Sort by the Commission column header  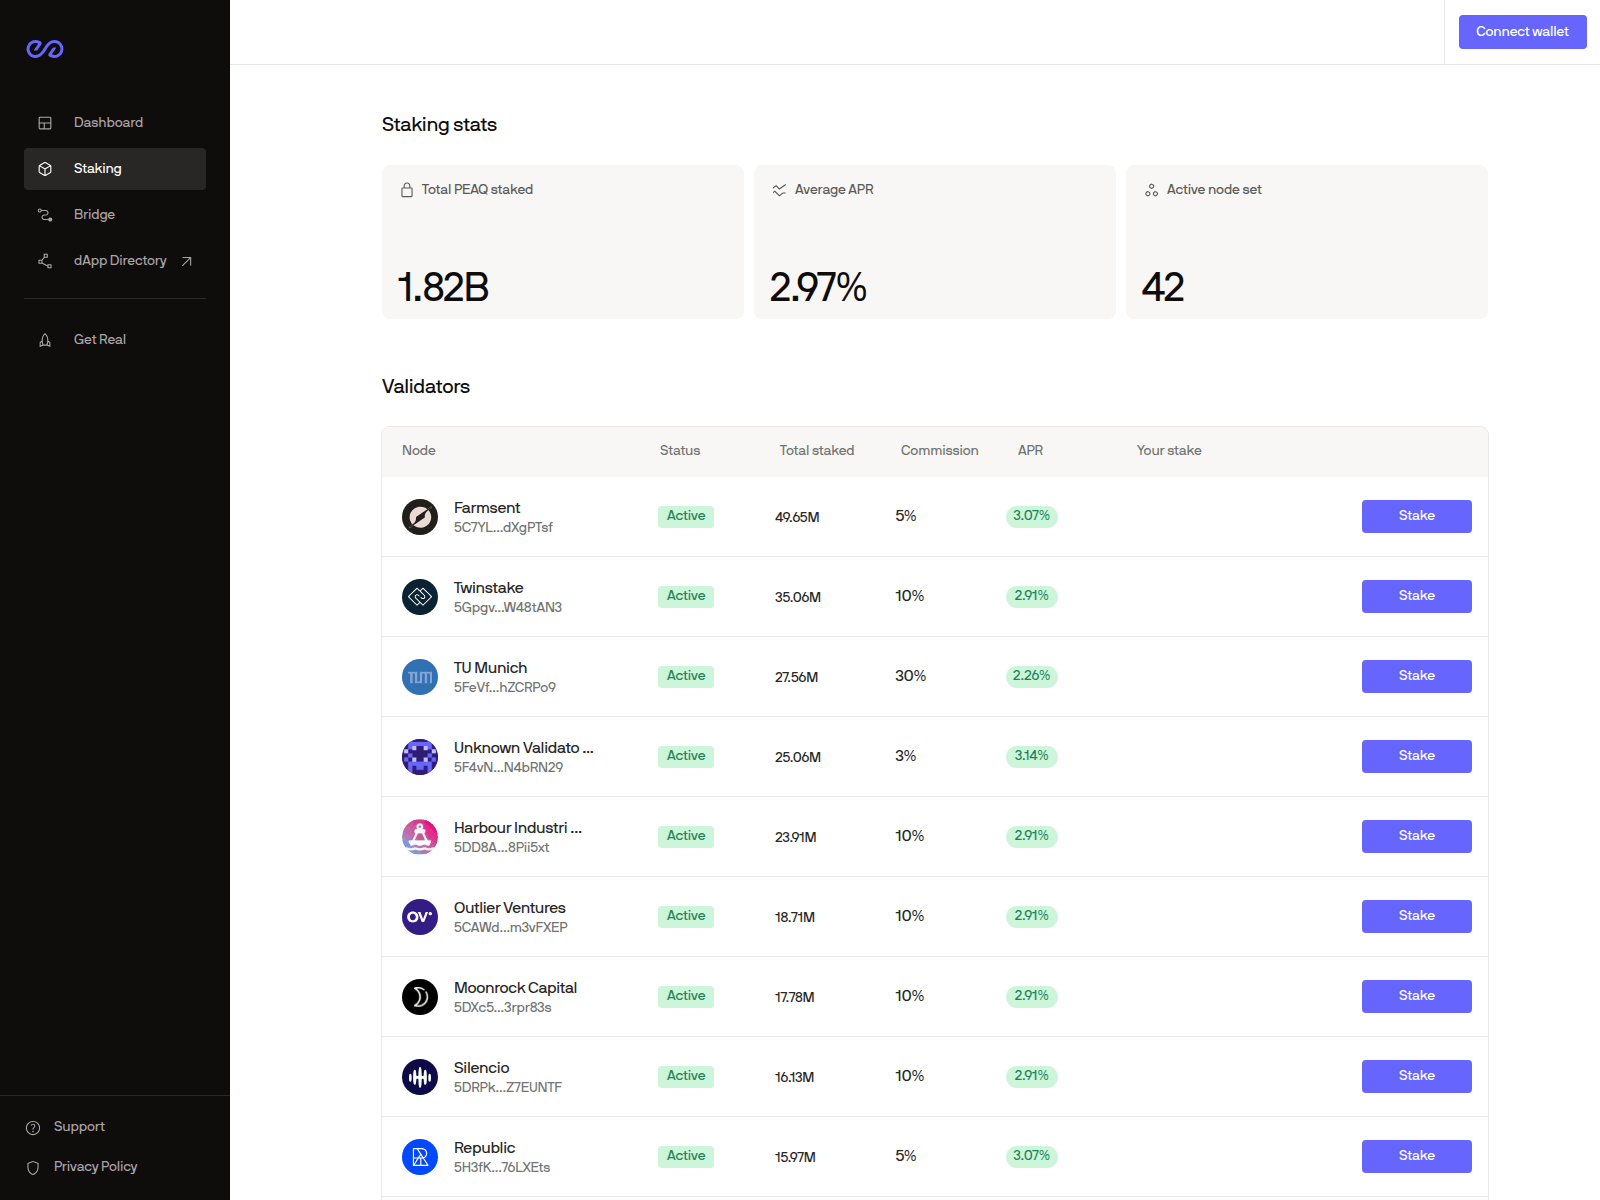click(939, 451)
